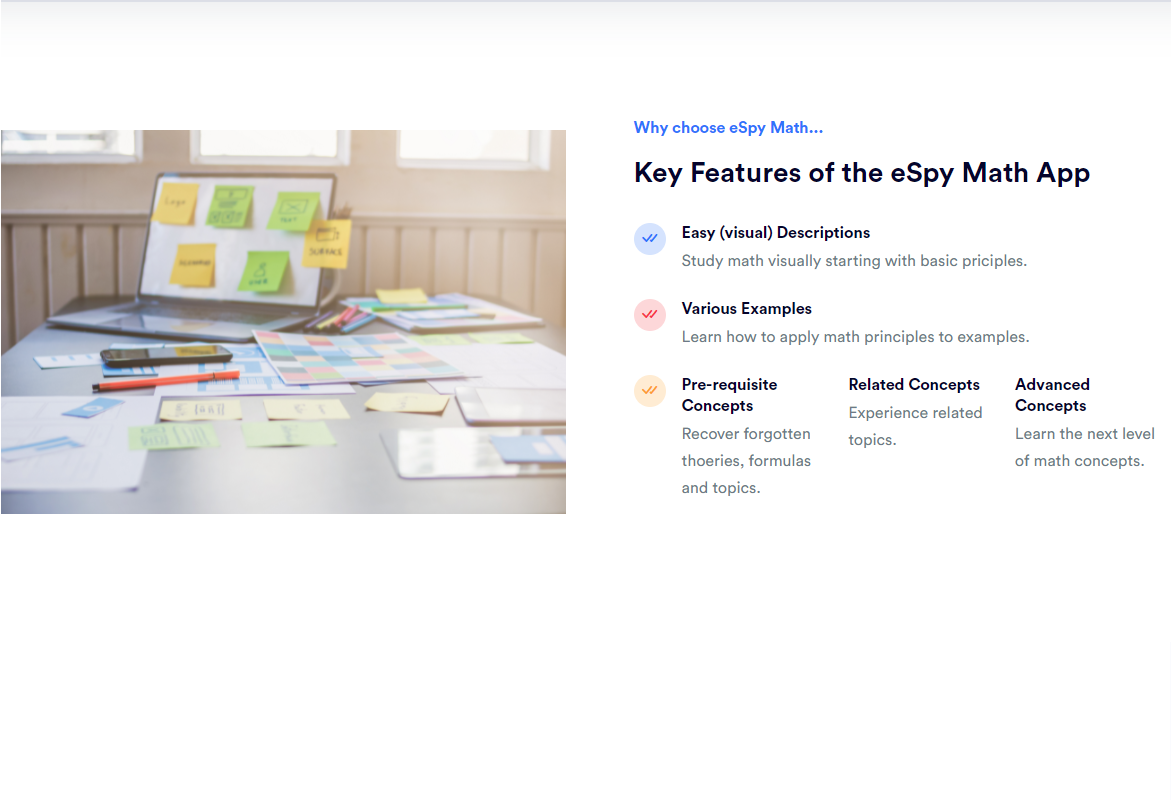
Task: Select the 'Various Examples' feature title
Action: pos(746,309)
